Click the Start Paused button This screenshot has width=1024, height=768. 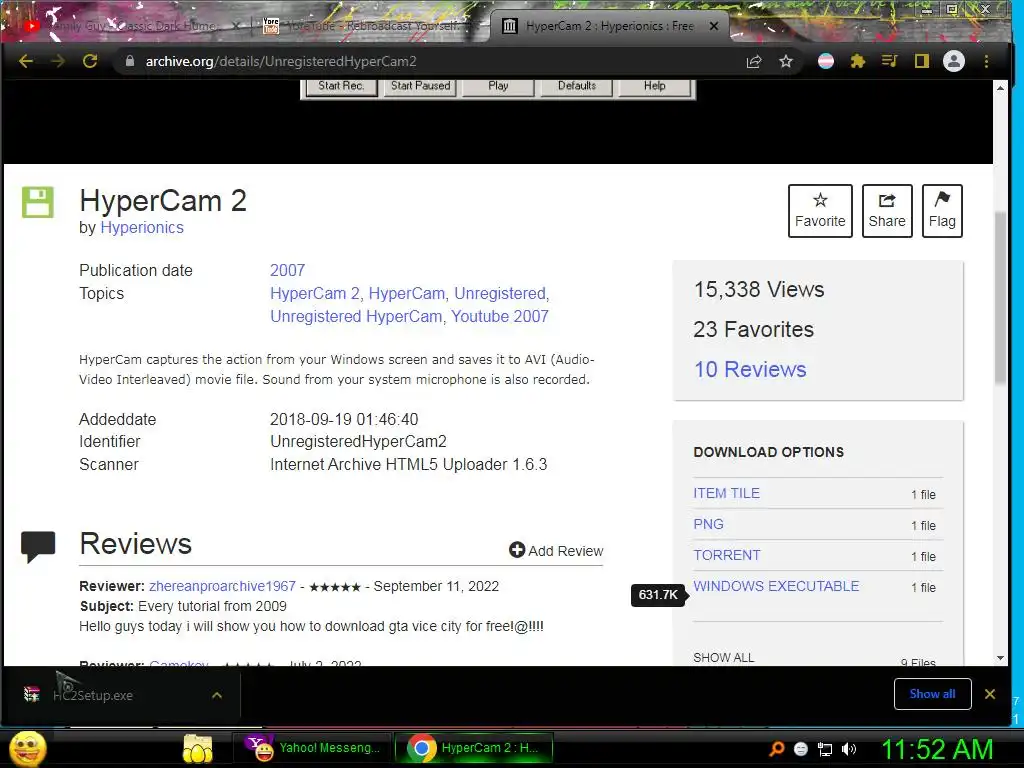pos(421,86)
